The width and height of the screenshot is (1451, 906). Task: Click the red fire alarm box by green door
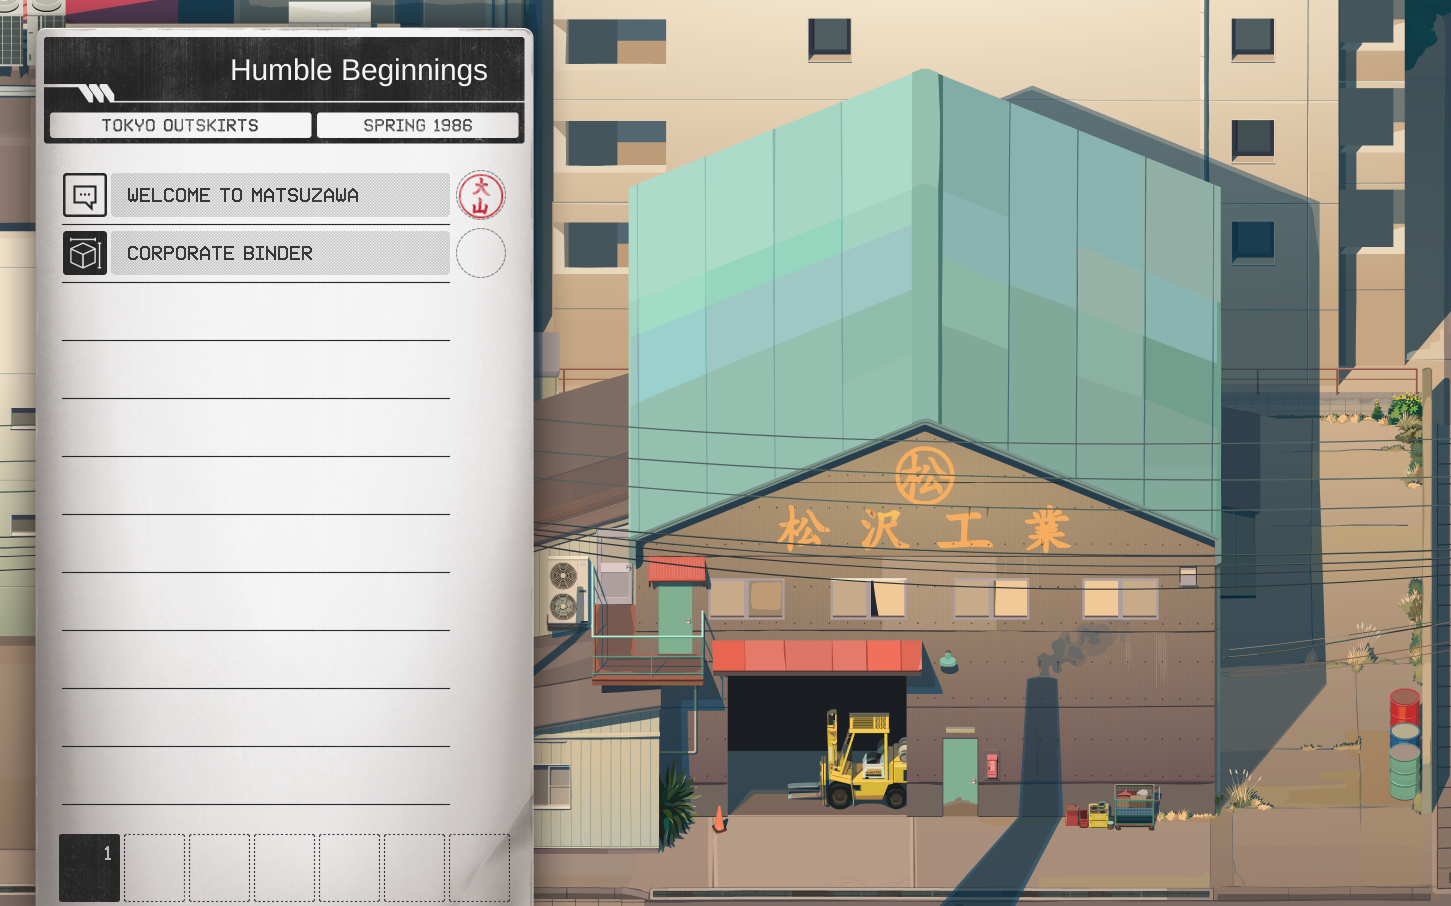click(992, 766)
